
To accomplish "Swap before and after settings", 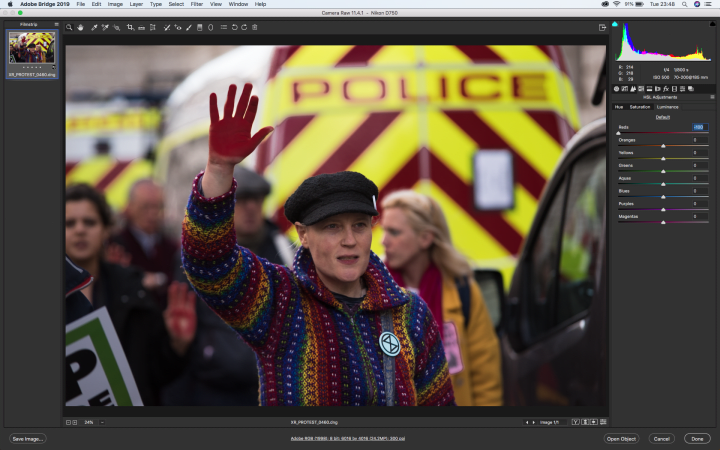I will click(585, 422).
